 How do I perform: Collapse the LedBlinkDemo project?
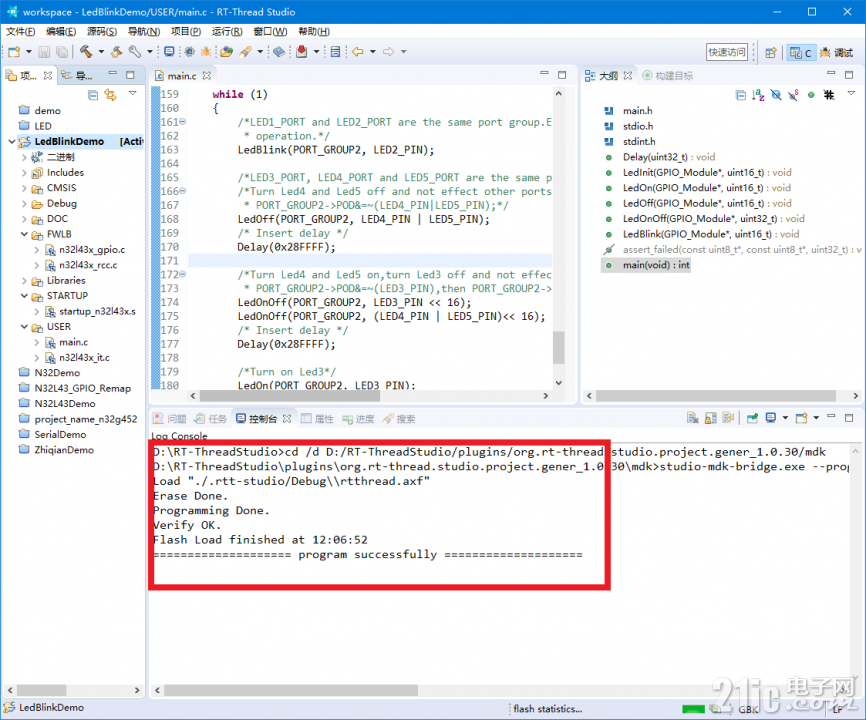12,142
